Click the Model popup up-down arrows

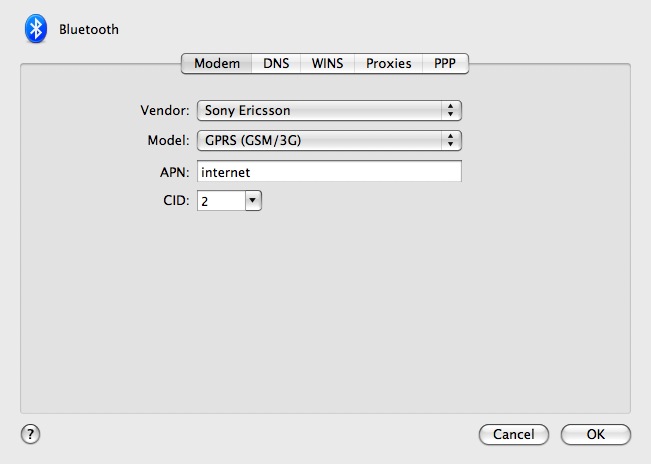point(450,140)
